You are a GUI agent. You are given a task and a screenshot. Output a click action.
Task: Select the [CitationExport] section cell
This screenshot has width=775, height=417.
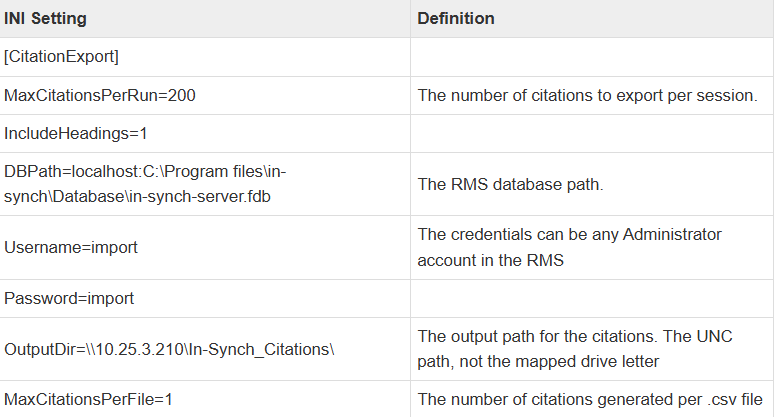coord(62,57)
